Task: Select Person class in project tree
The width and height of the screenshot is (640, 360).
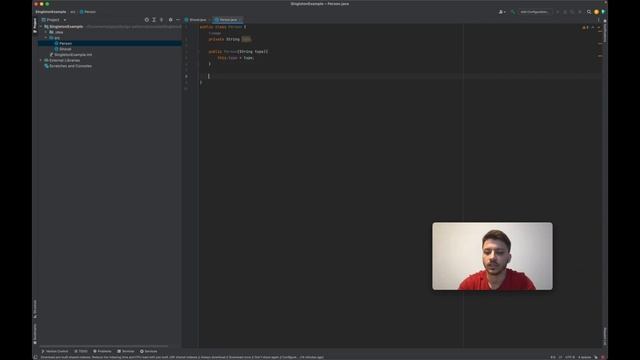Action: (65, 43)
